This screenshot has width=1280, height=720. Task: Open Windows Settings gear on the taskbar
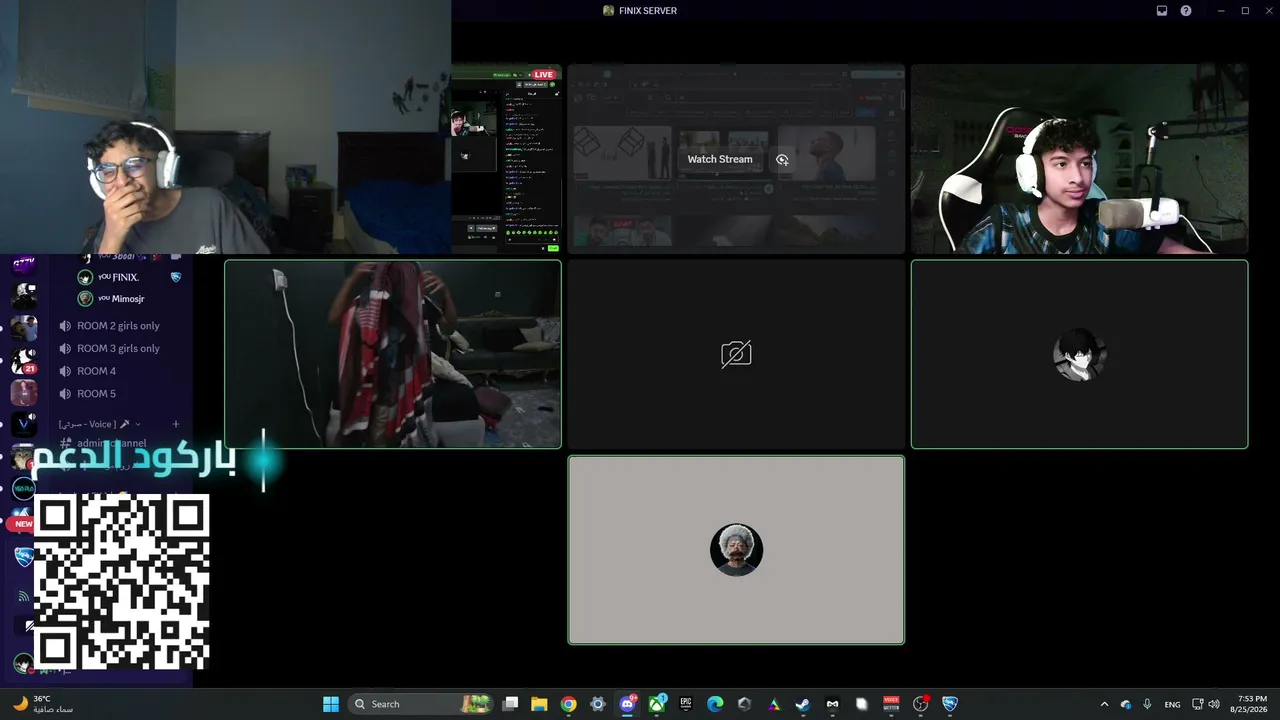point(598,704)
